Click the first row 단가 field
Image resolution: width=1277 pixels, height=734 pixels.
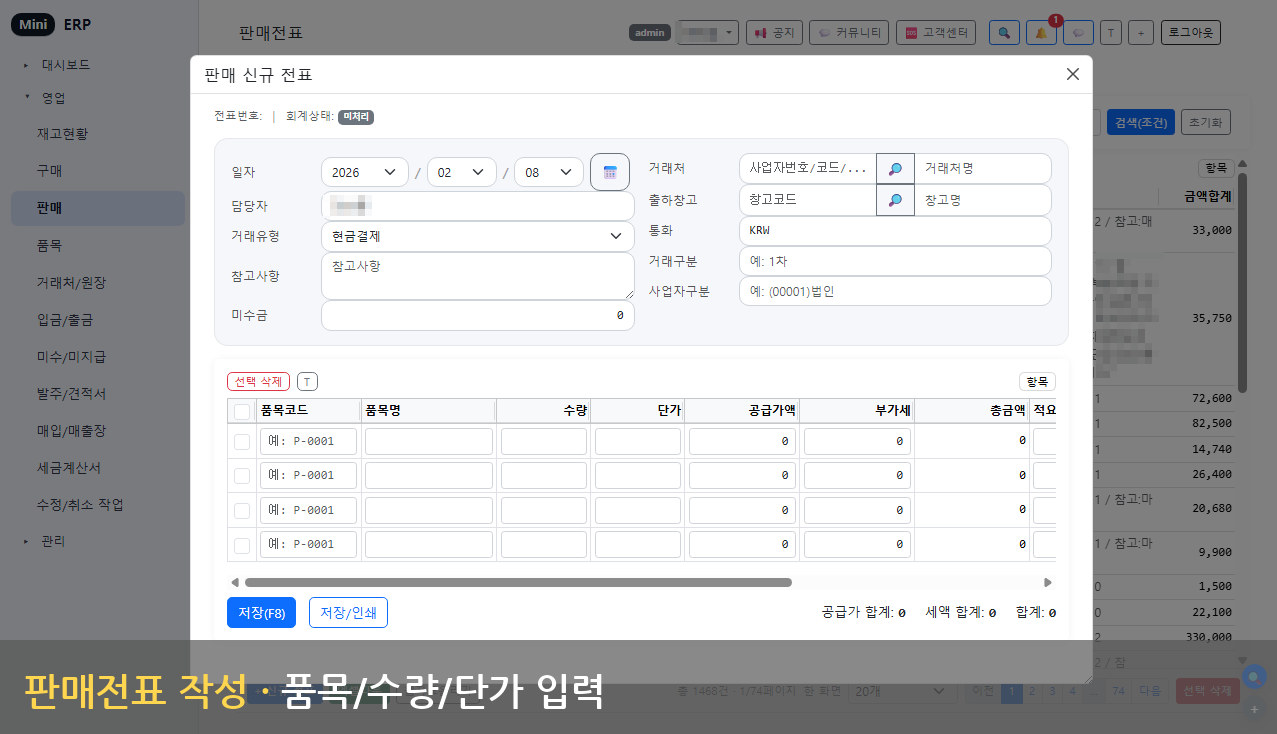638,441
